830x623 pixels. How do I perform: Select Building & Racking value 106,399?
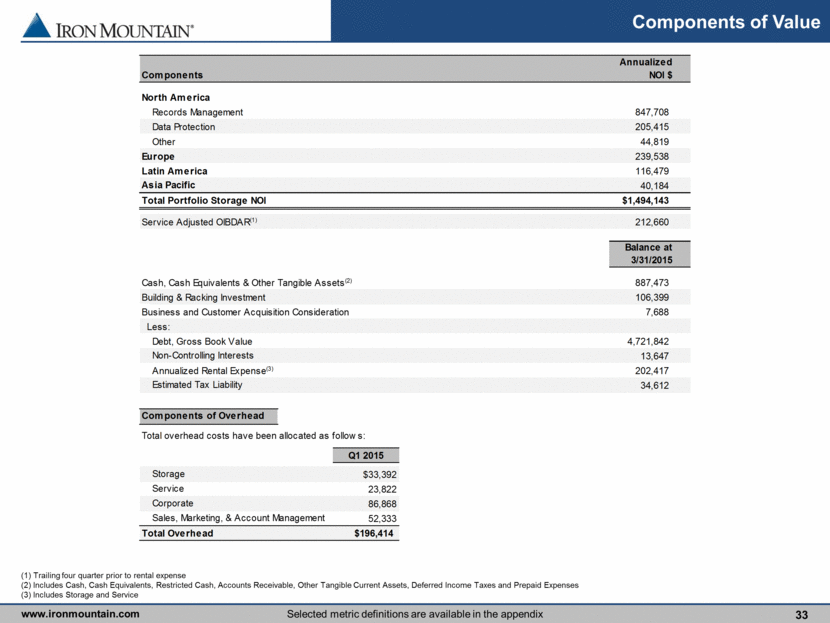tap(652, 297)
